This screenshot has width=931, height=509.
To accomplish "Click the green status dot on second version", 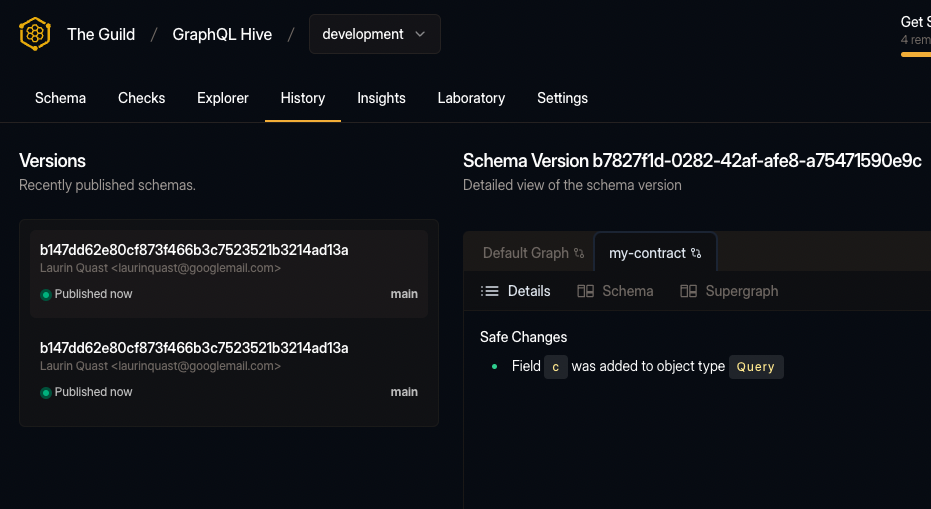I will (x=46, y=393).
